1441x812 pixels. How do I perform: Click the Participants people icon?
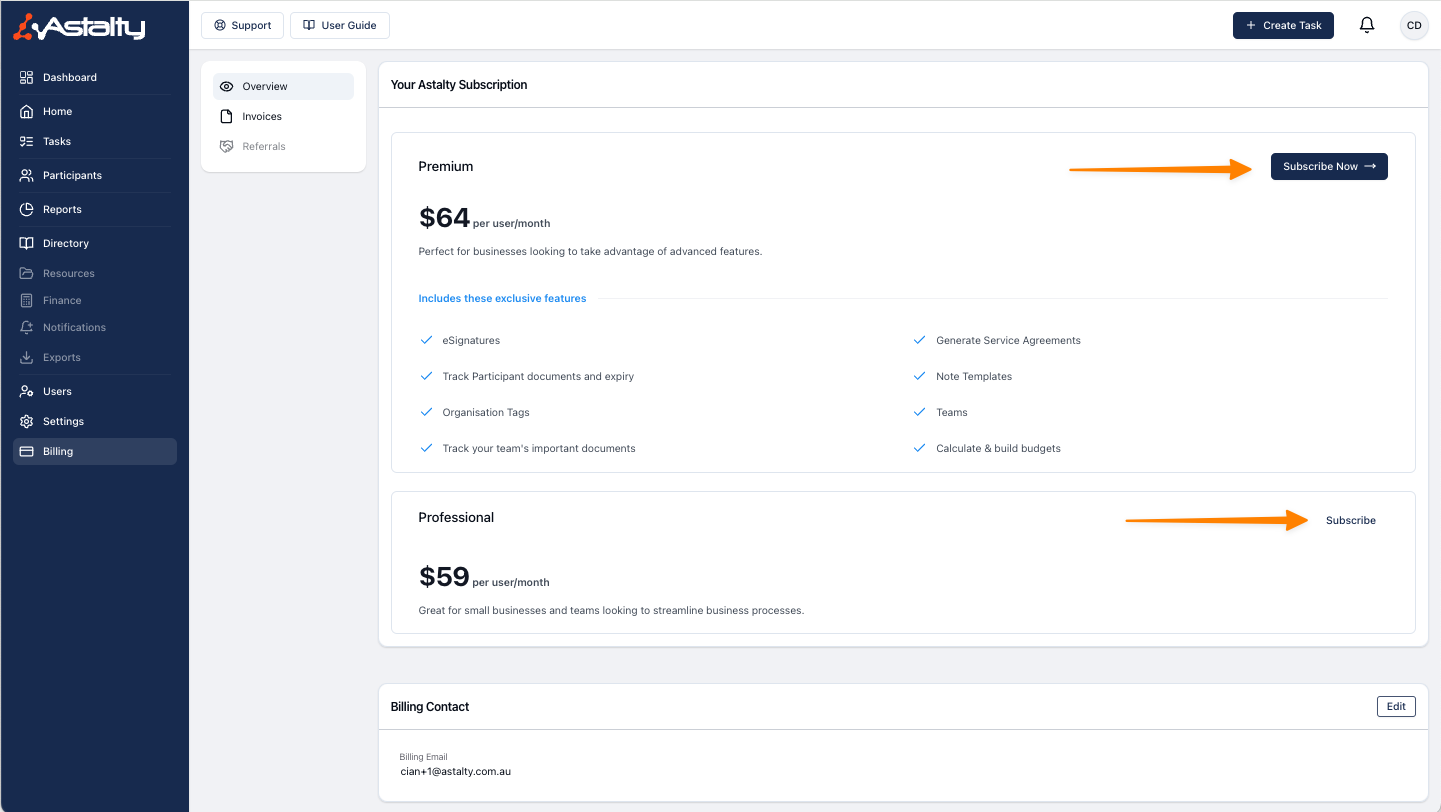(x=27, y=175)
